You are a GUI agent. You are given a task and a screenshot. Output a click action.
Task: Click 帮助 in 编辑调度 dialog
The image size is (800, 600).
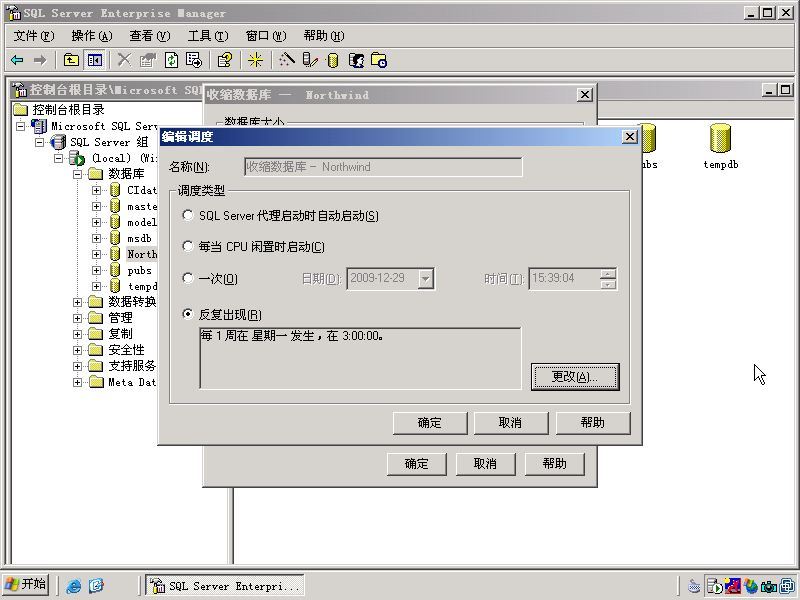[x=593, y=423]
